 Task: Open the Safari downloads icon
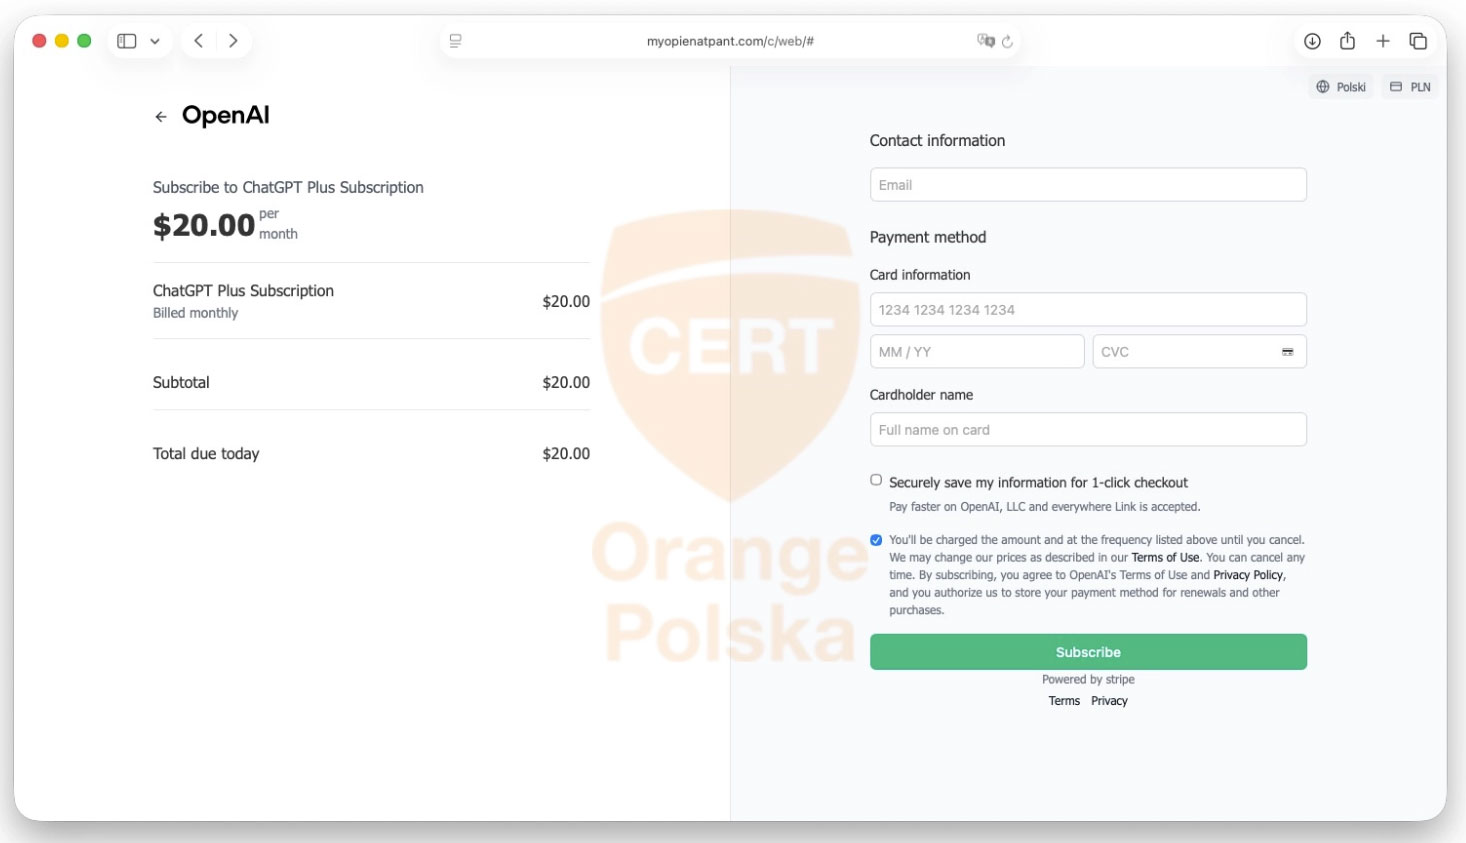click(x=1312, y=41)
